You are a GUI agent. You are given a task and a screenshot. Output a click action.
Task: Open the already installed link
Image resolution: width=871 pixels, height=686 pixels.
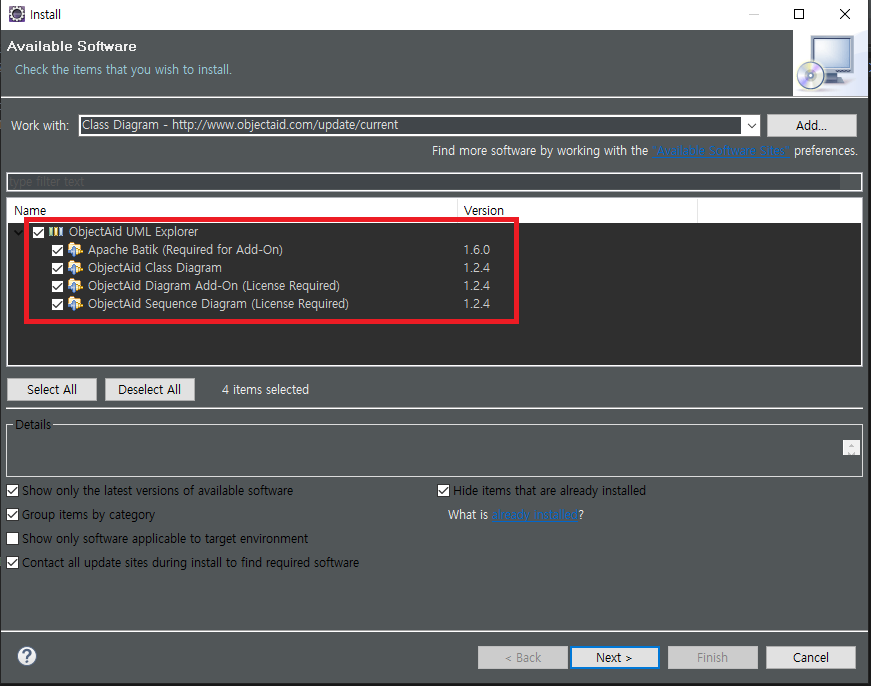point(534,515)
